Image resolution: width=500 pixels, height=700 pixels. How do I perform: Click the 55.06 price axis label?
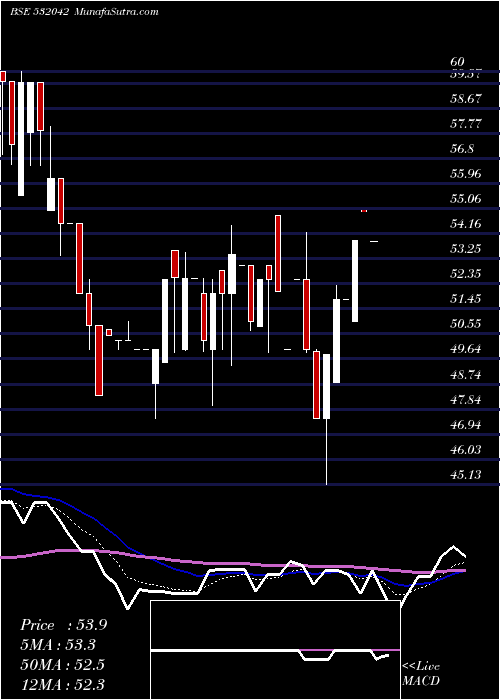[x=466, y=198]
